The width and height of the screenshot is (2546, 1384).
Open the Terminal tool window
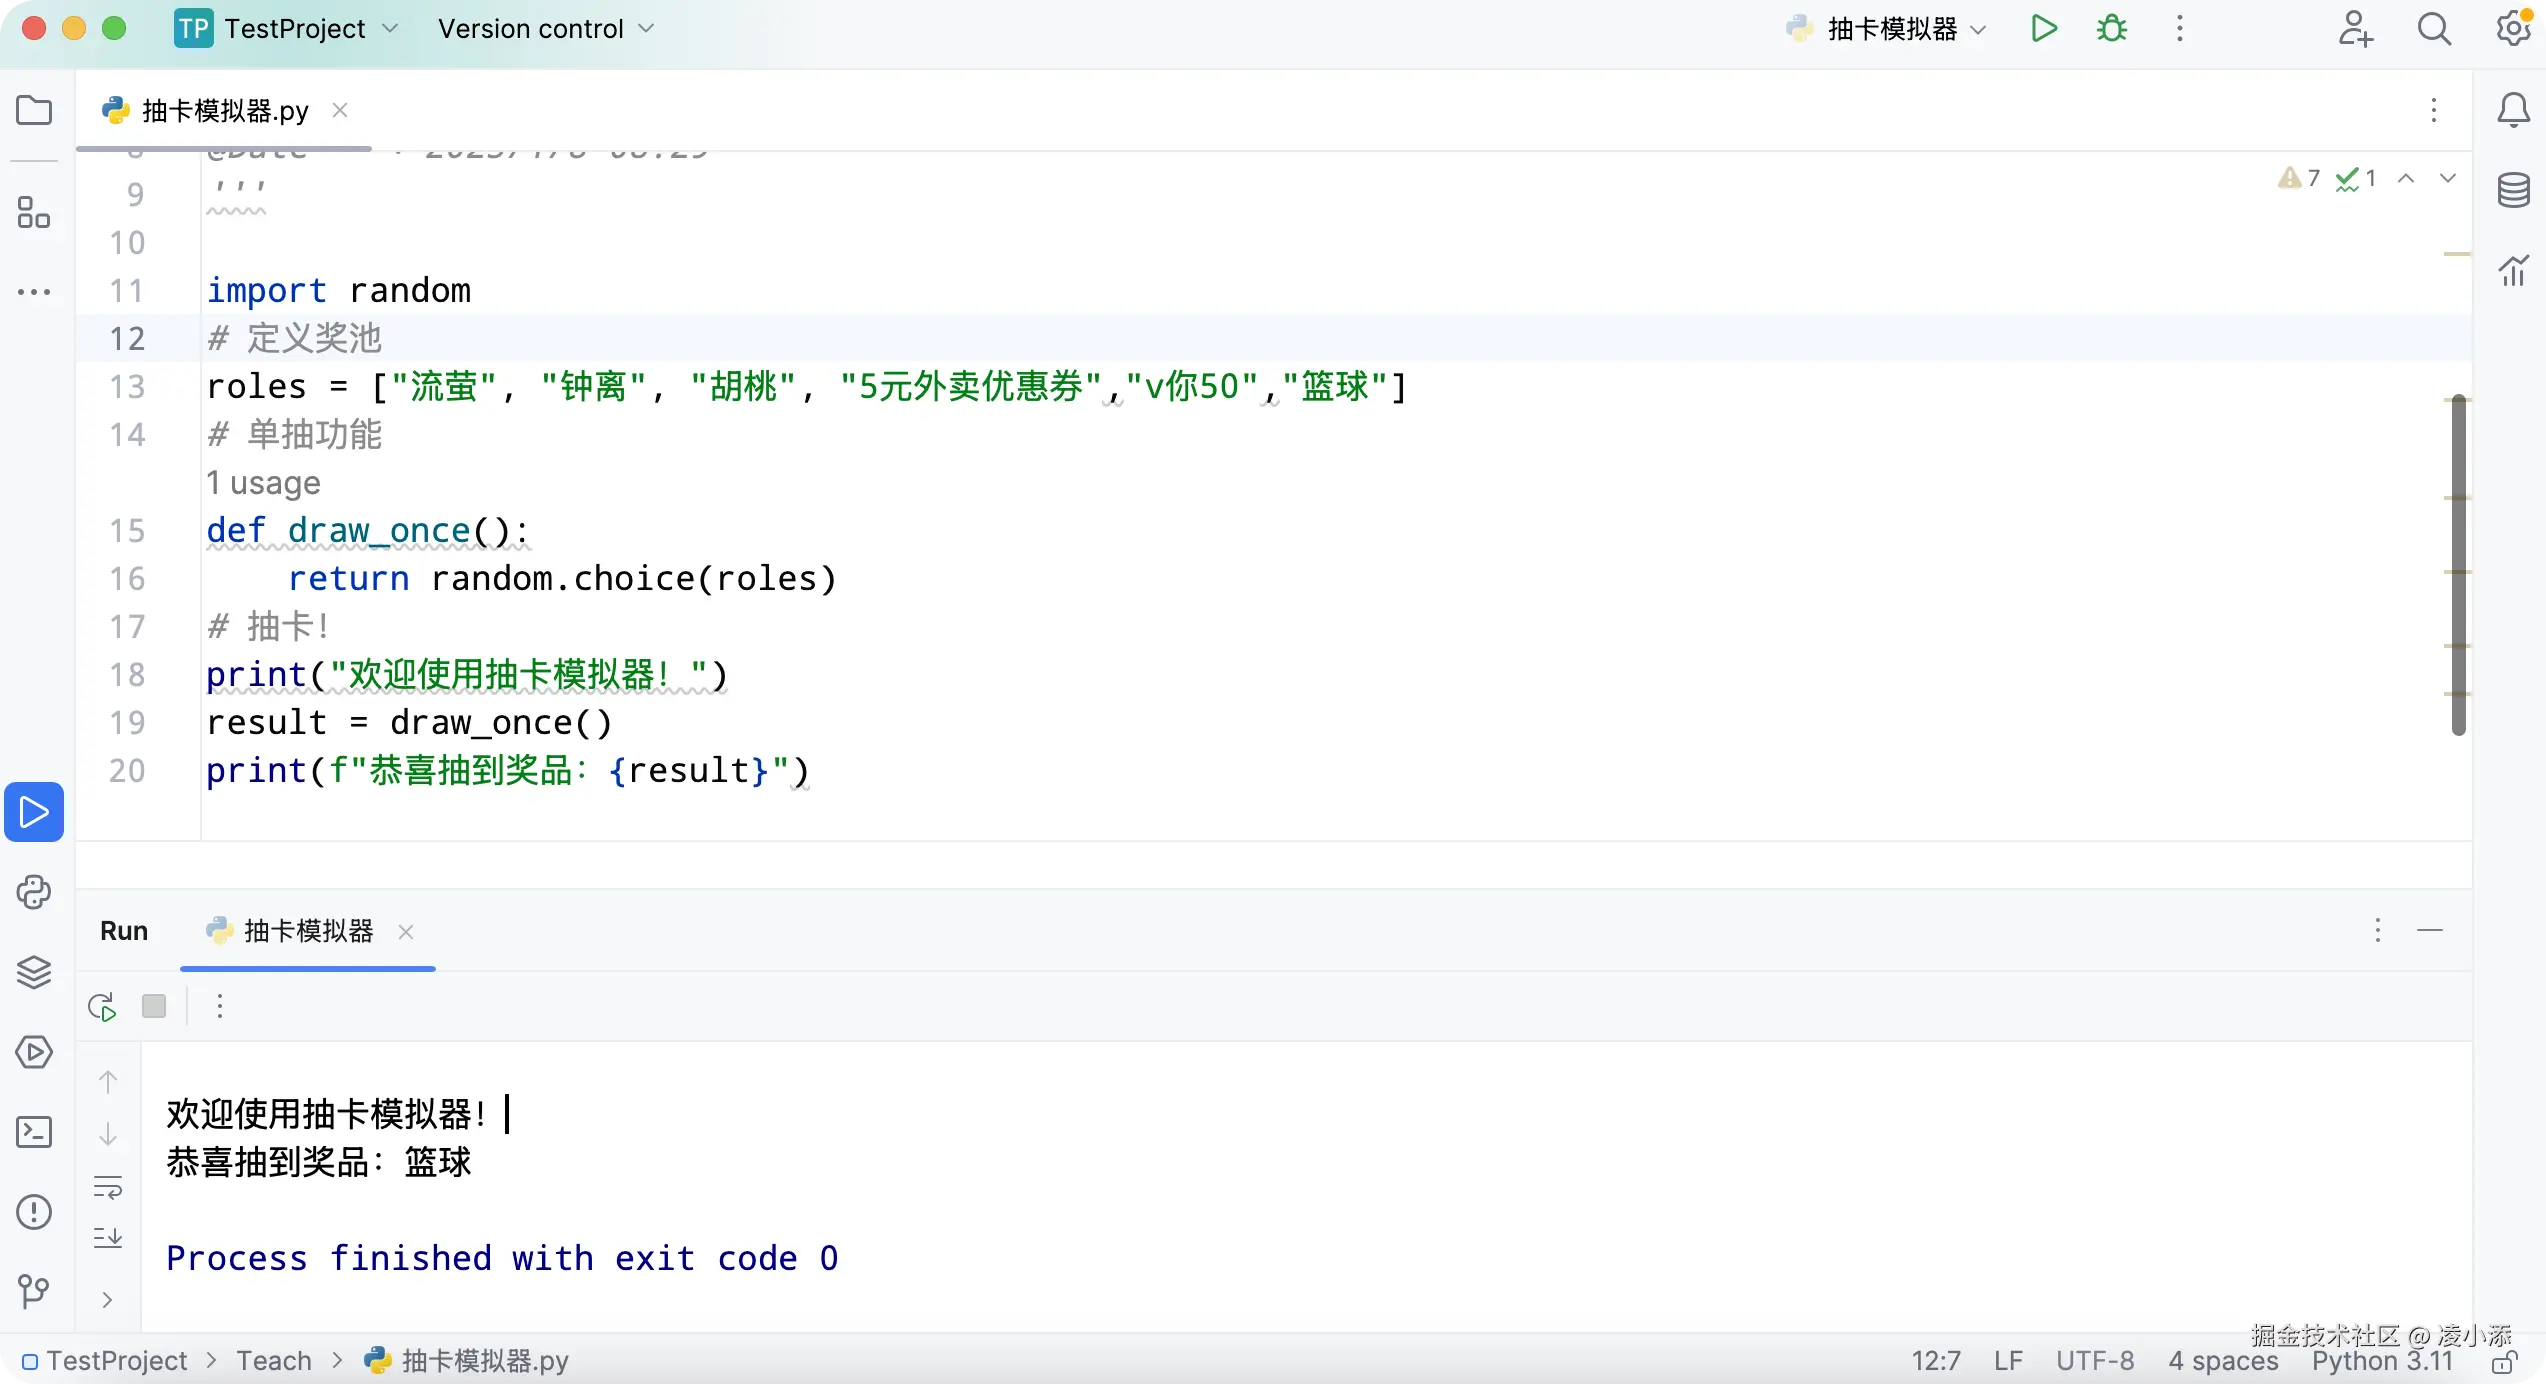point(34,1132)
